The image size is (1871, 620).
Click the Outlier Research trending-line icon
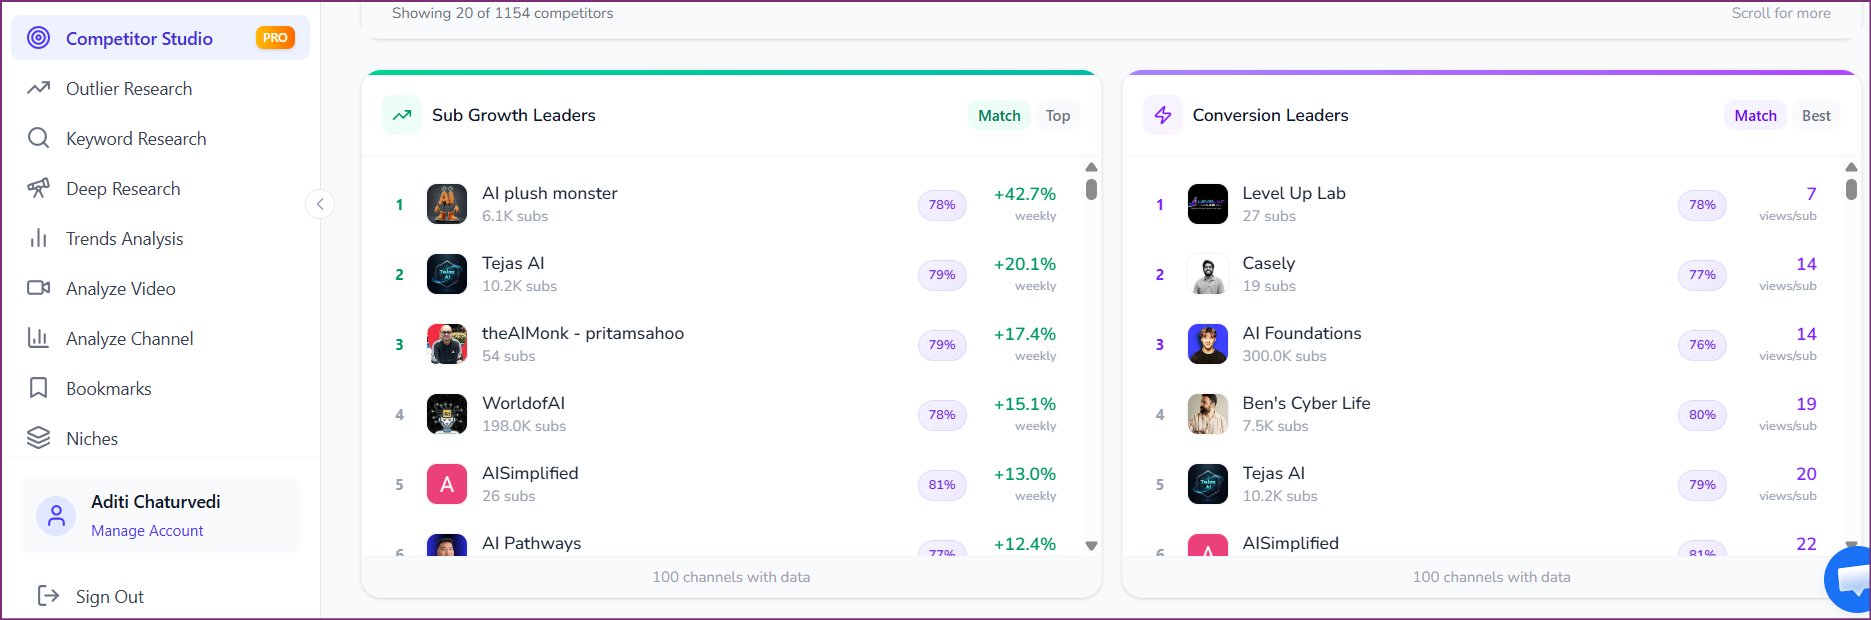click(38, 88)
